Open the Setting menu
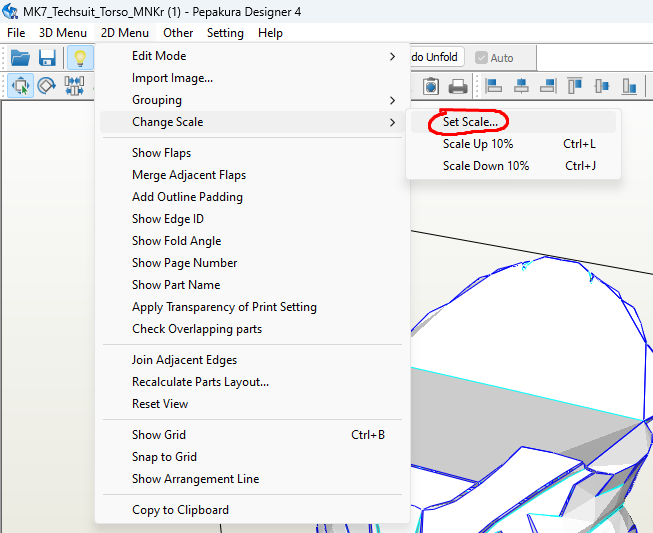 [x=225, y=33]
